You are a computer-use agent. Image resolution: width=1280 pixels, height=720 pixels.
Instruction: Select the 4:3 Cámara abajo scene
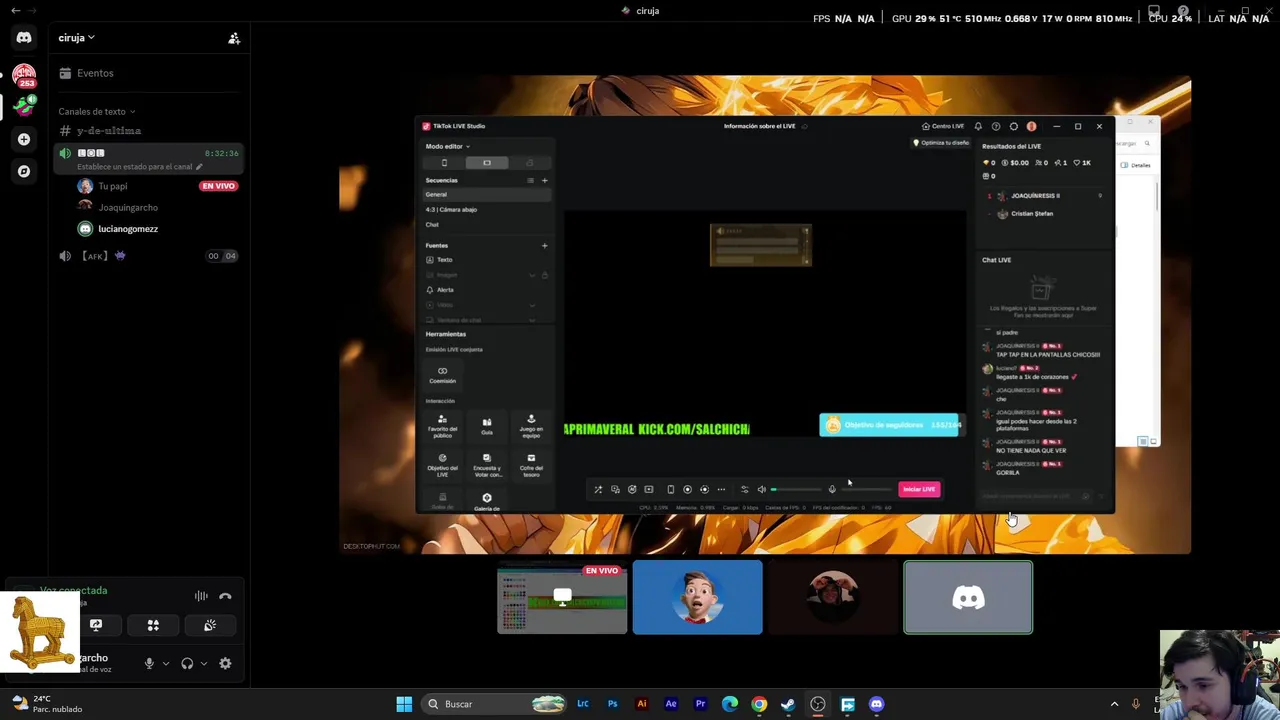point(487,210)
